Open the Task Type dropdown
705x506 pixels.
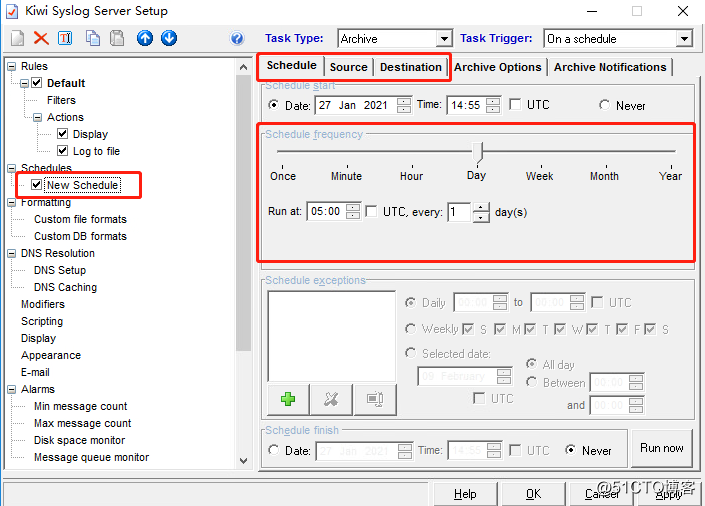point(444,39)
